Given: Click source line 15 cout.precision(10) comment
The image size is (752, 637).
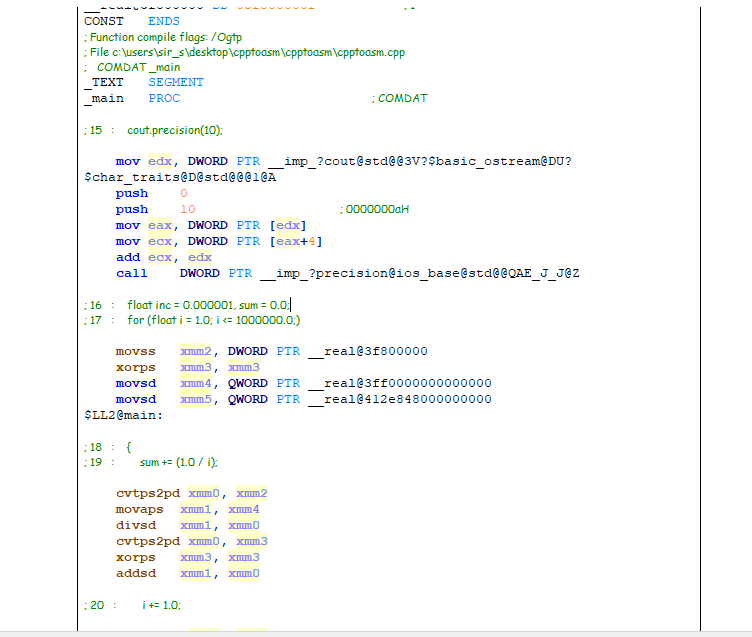Looking at the screenshot, I should coord(153,130).
